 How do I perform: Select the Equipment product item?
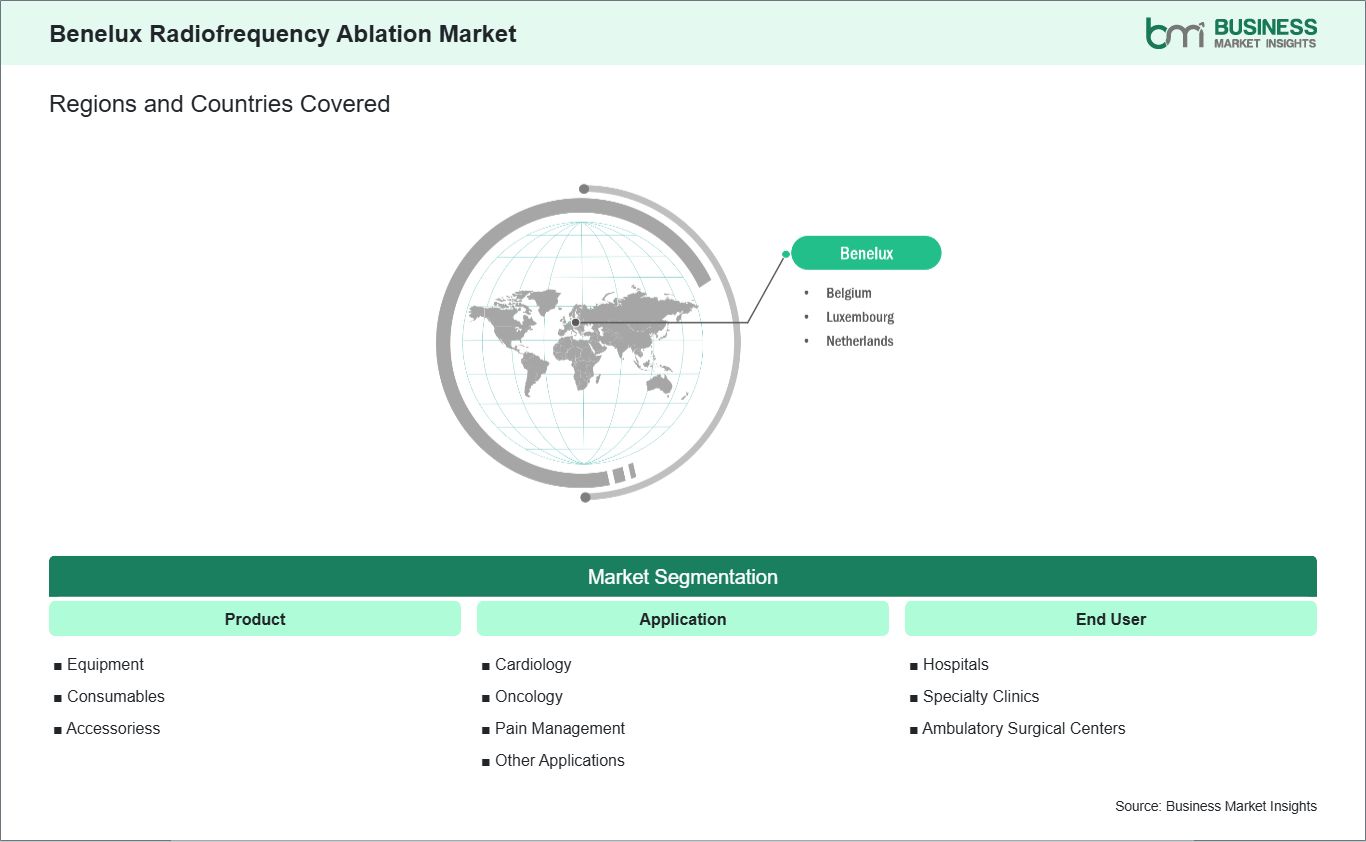105,664
